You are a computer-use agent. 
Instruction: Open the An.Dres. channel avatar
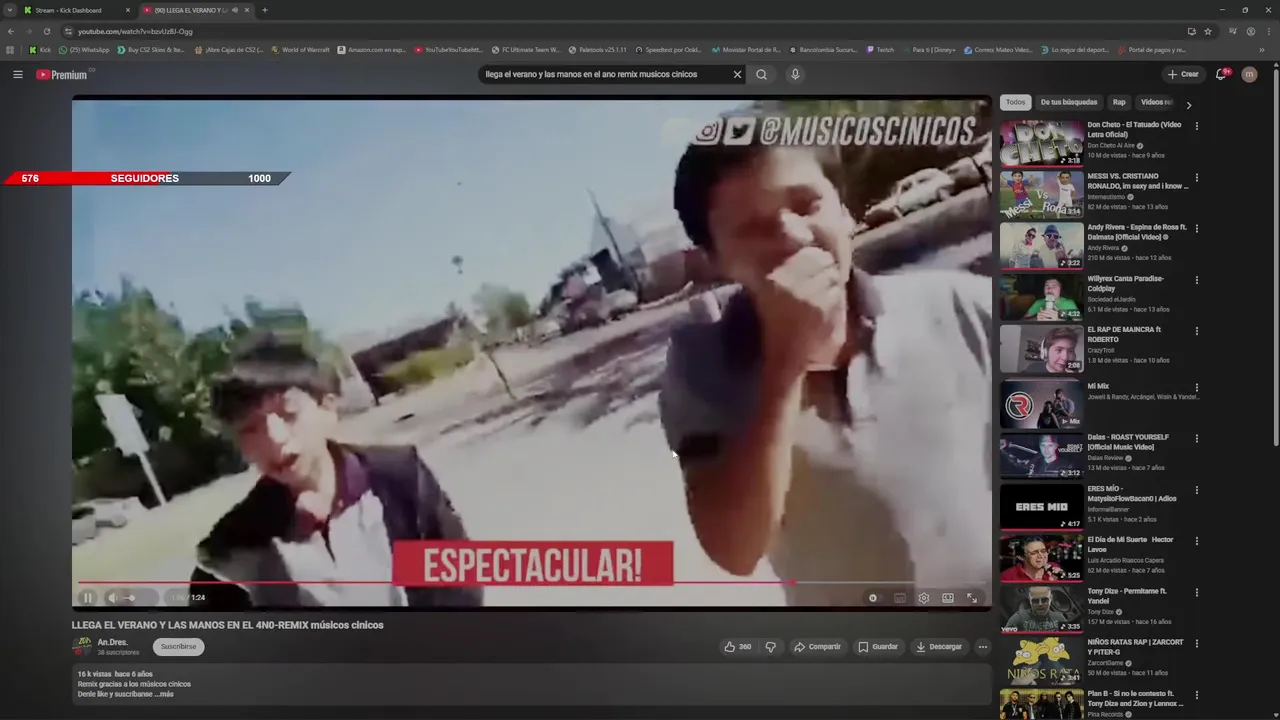(x=81, y=647)
